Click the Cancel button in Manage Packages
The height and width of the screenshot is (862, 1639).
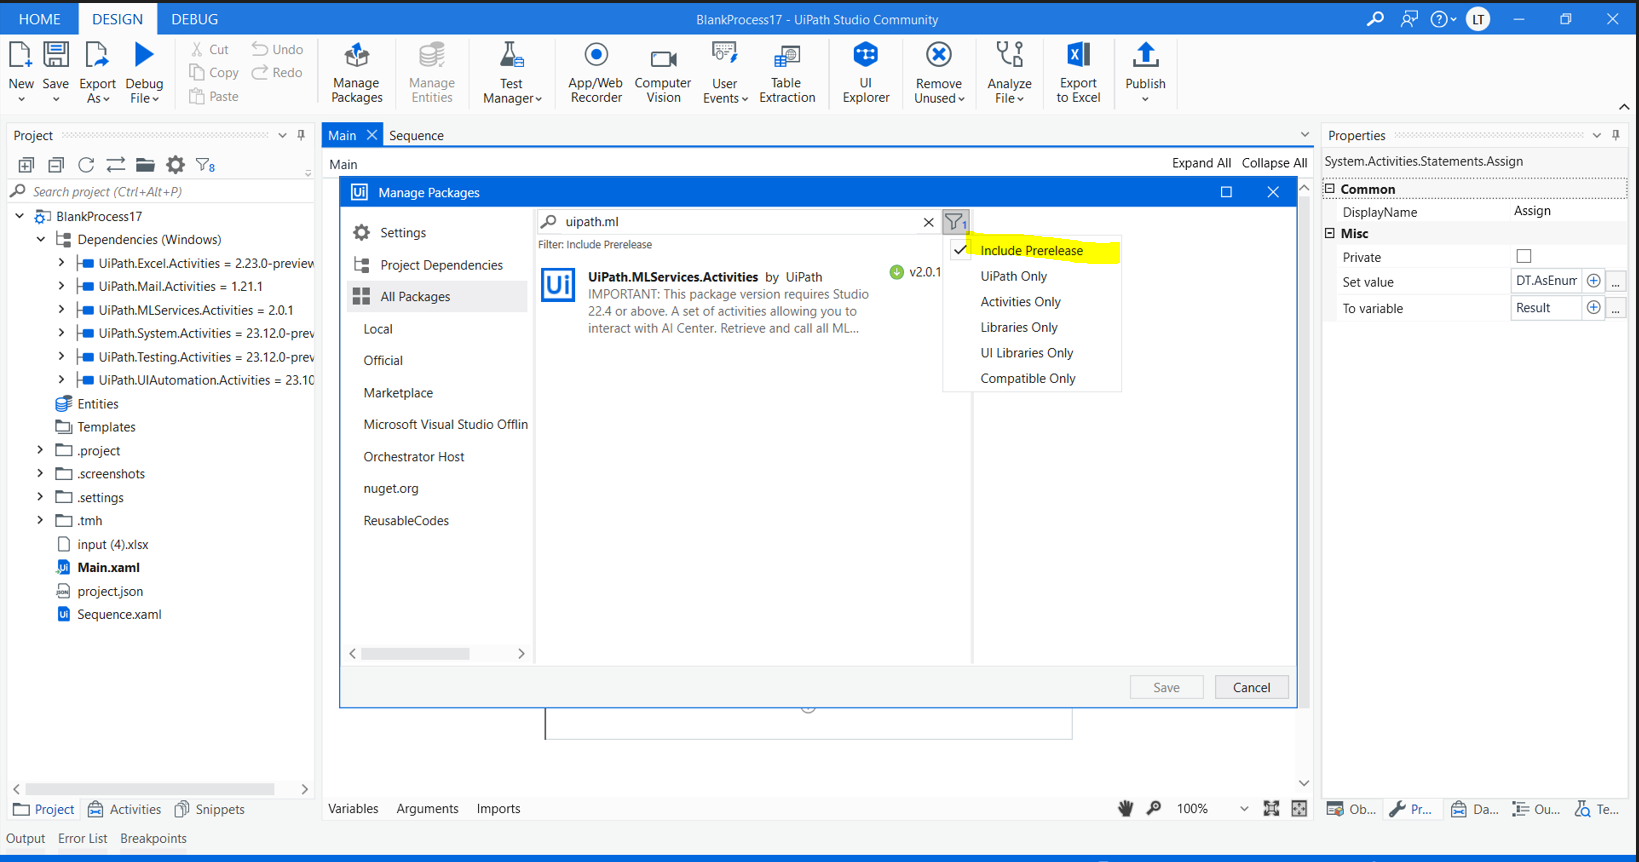(1251, 688)
